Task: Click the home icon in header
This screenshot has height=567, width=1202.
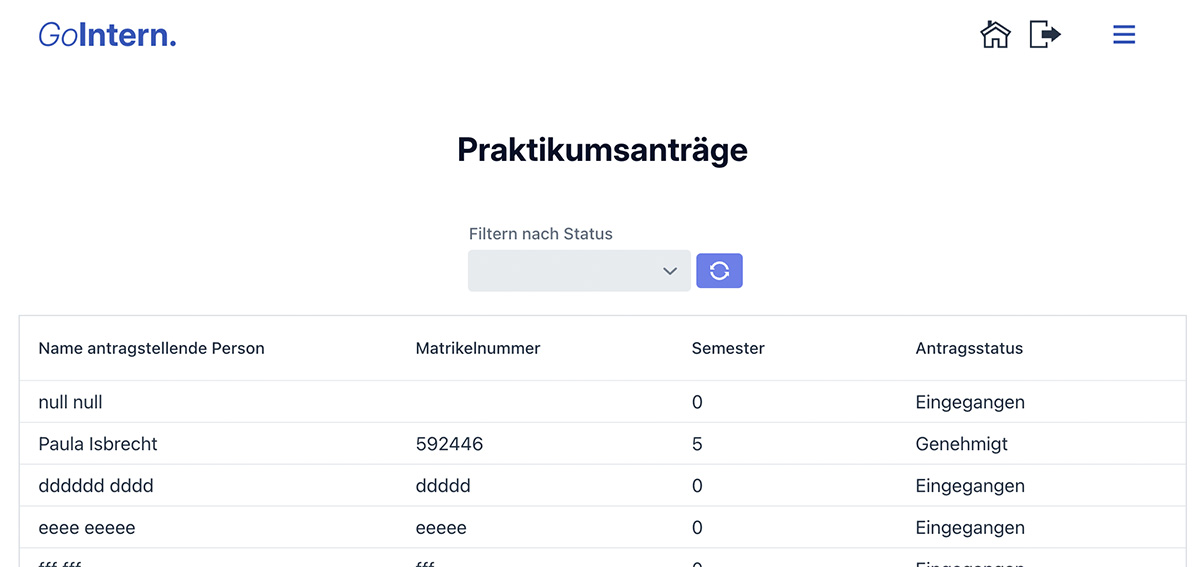Action: click(x=995, y=35)
